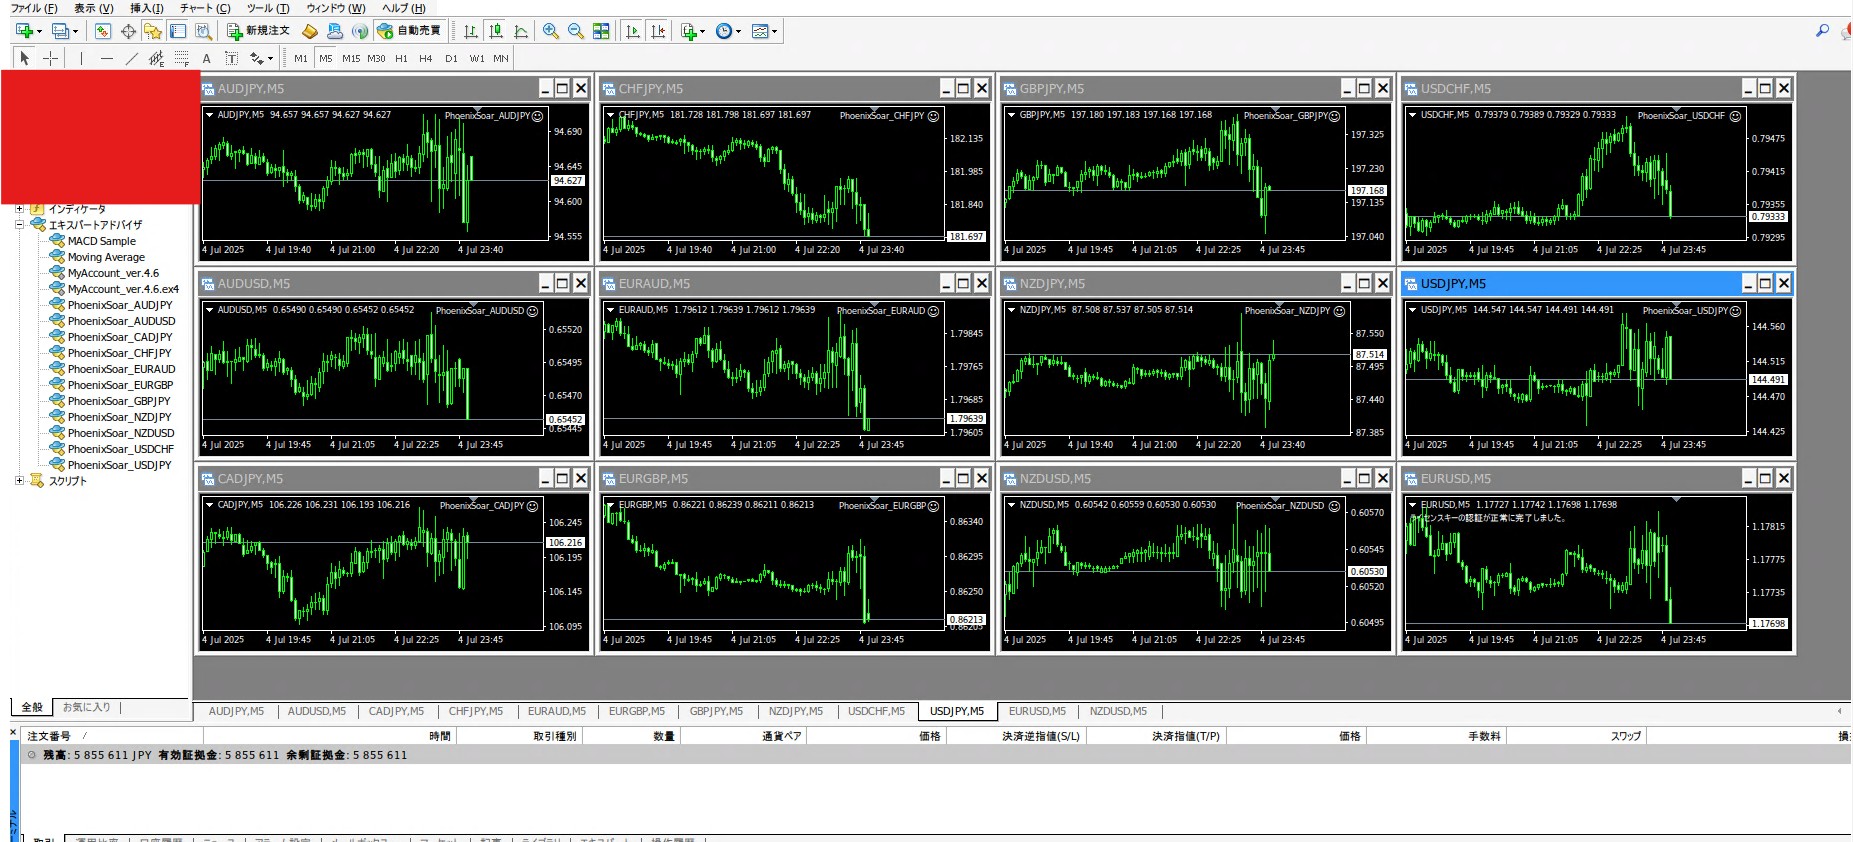Image resolution: width=1853 pixels, height=842 pixels.
Task: Switch chart to bar chart style
Action: tap(471, 31)
